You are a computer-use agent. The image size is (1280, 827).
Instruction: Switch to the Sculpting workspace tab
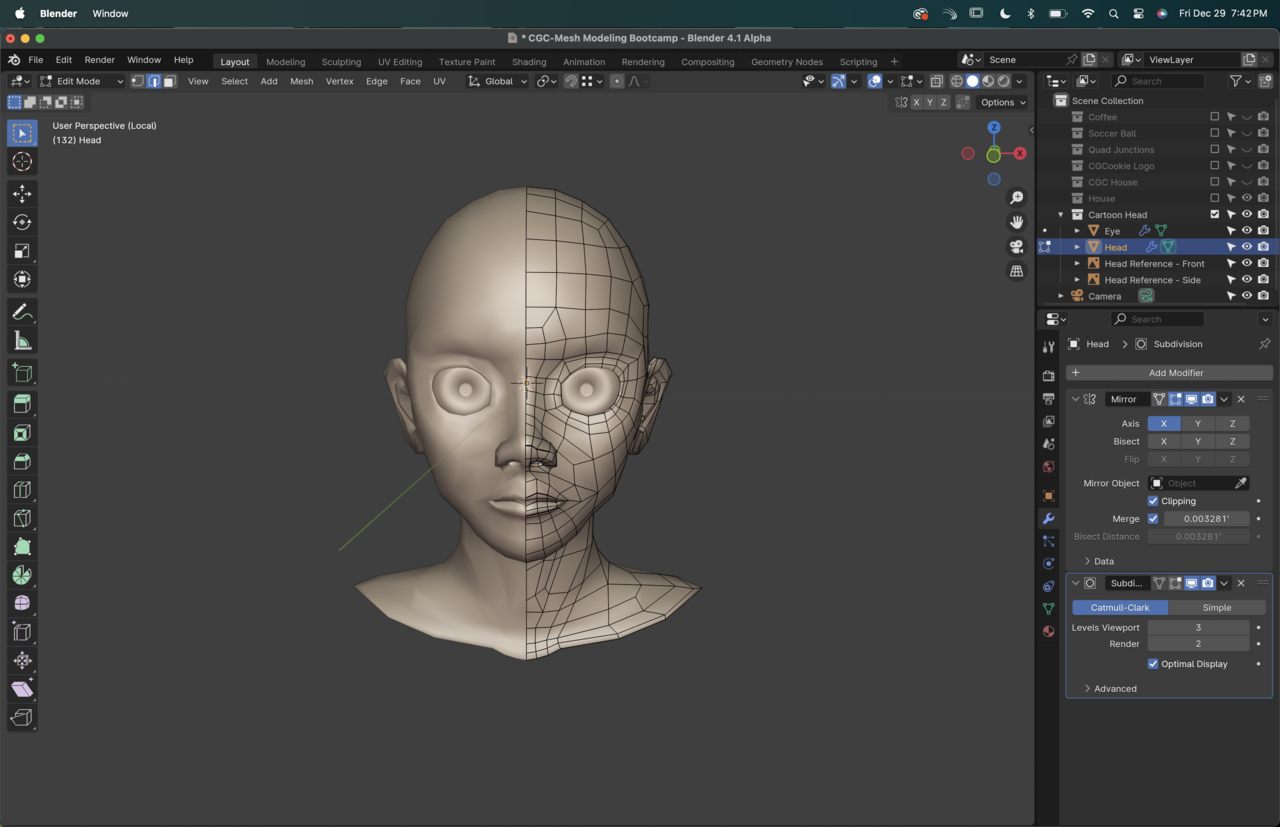[x=341, y=61]
